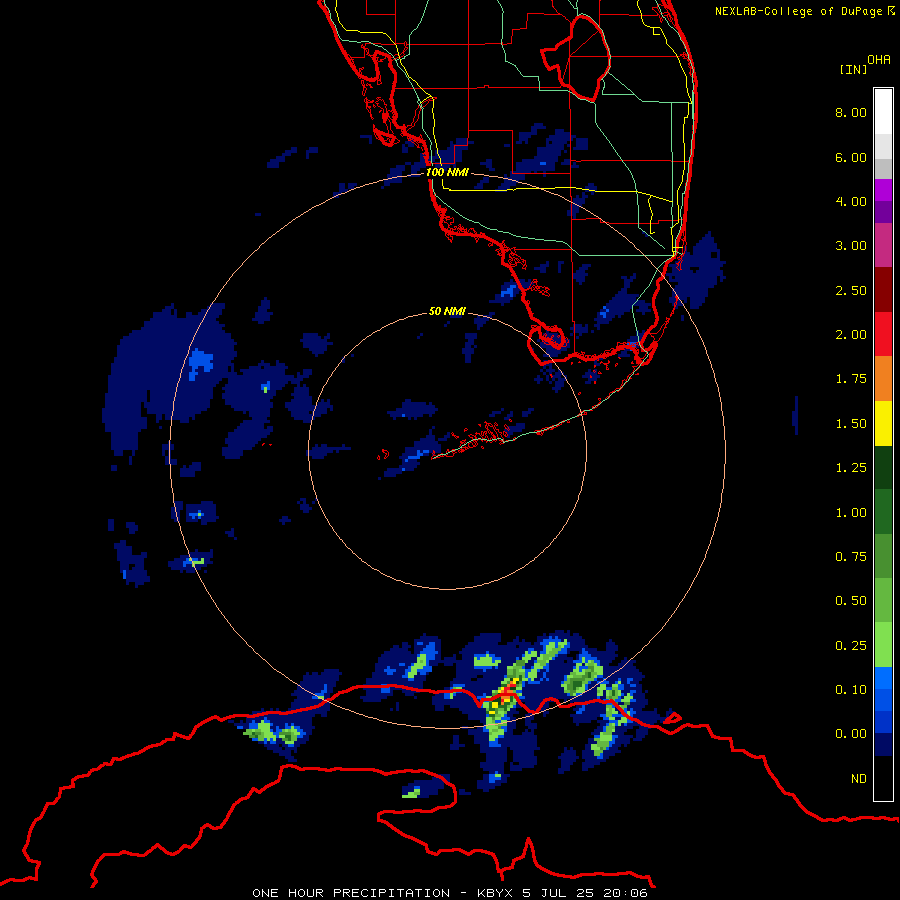900x900 pixels.
Task: Select the 0.10 legend value
Action: pyautogui.click(x=851, y=690)
